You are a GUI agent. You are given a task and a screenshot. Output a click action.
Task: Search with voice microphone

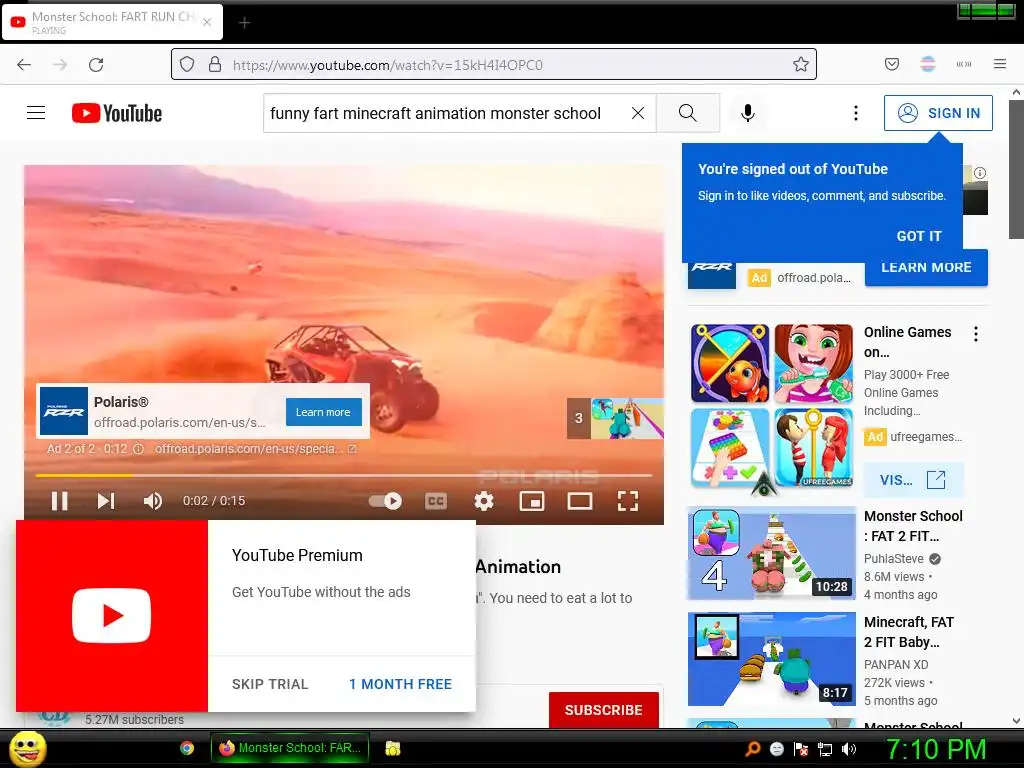(x=748, y=113)
